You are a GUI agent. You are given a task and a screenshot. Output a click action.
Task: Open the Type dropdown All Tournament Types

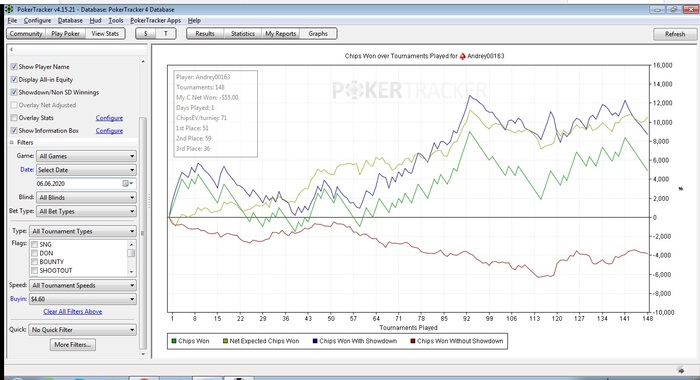click(83, 231)
